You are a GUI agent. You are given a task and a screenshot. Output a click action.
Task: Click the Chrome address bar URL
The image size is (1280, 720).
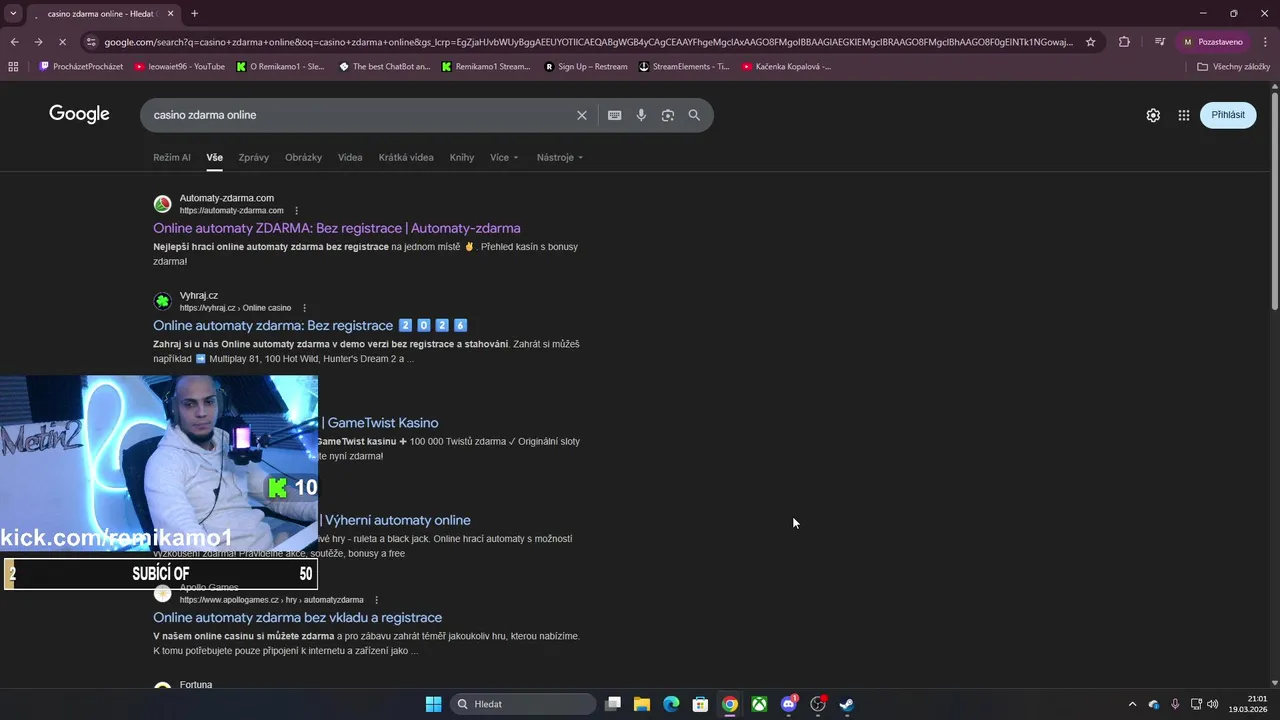coord(588,42)
